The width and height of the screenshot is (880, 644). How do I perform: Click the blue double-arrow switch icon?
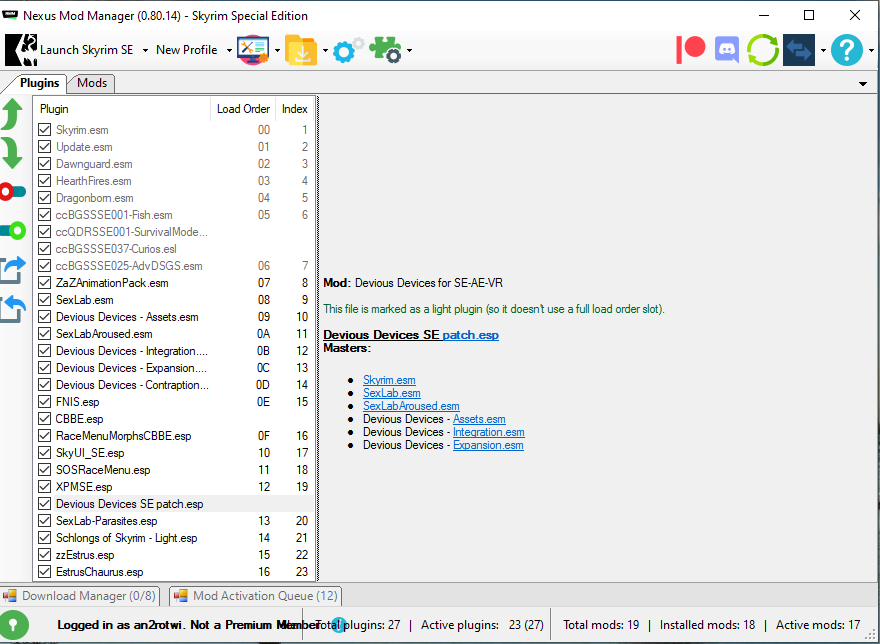point(799,50)
